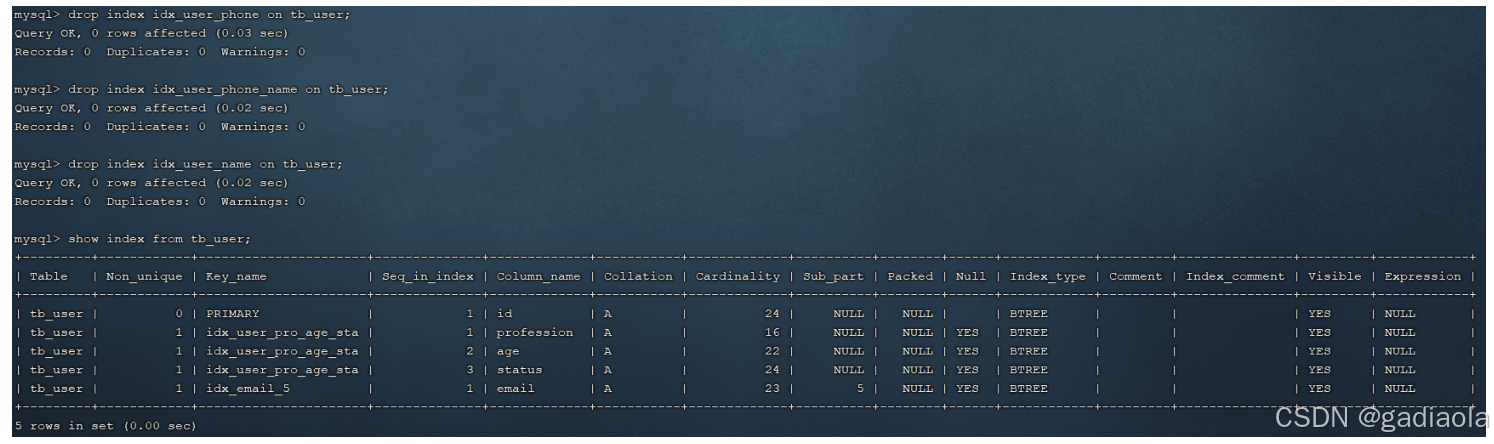
Task: Click the 'PRIMARY' key name cell
Action: tap(232, 314)
